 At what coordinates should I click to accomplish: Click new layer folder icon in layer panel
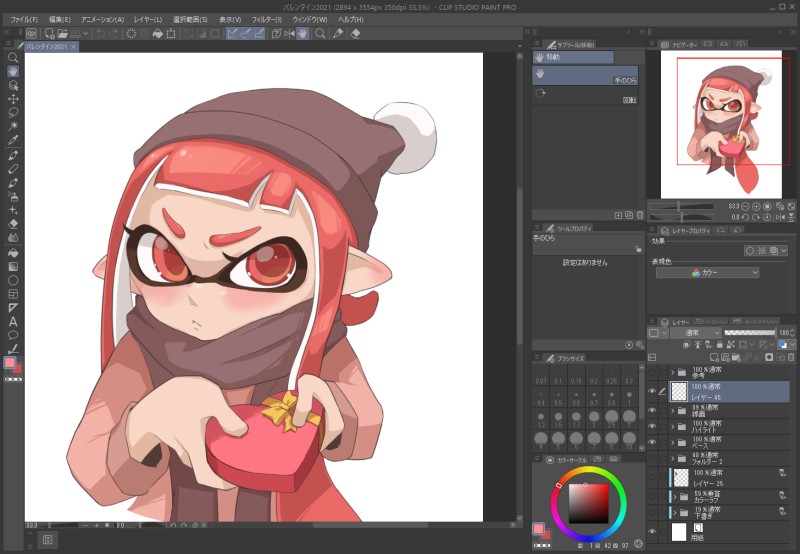736,358
